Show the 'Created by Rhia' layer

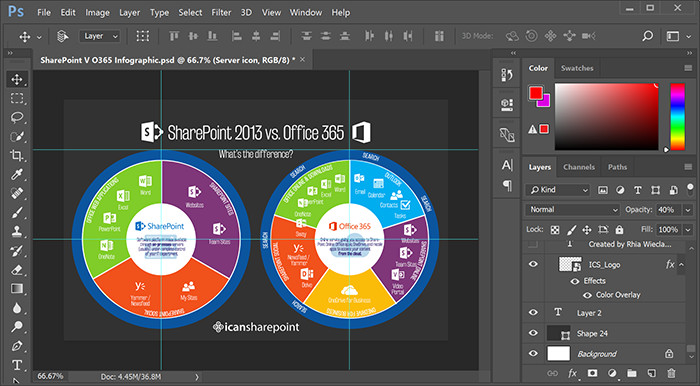533,244
